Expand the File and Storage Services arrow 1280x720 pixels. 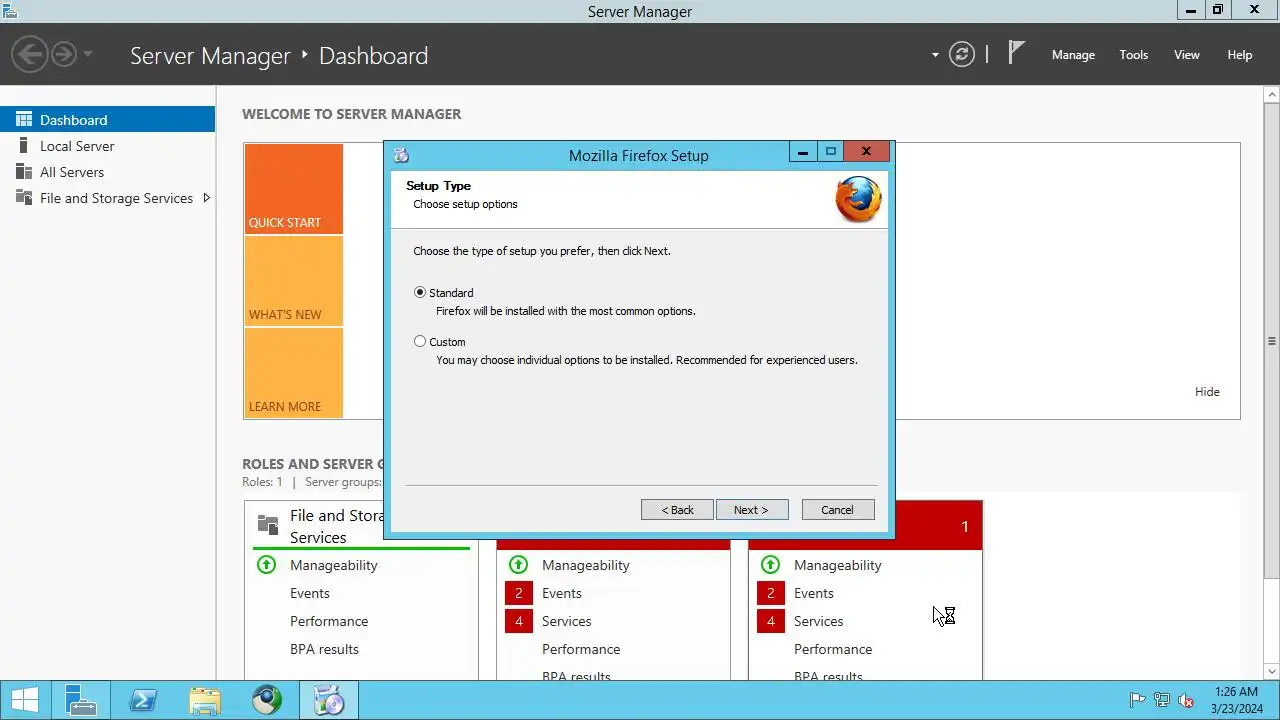pyautogui.click(x=206, y=198)
